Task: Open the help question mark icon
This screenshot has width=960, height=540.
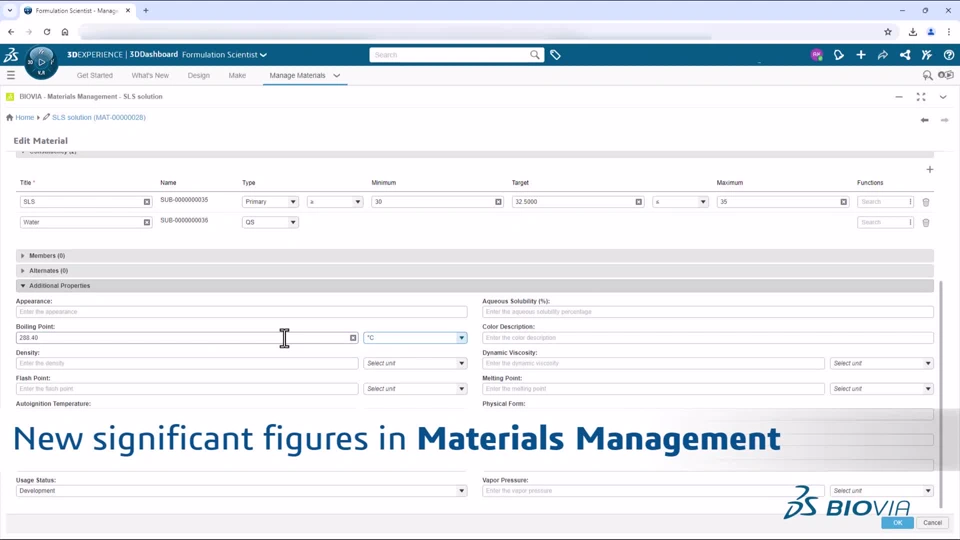Action: [949, 54]
